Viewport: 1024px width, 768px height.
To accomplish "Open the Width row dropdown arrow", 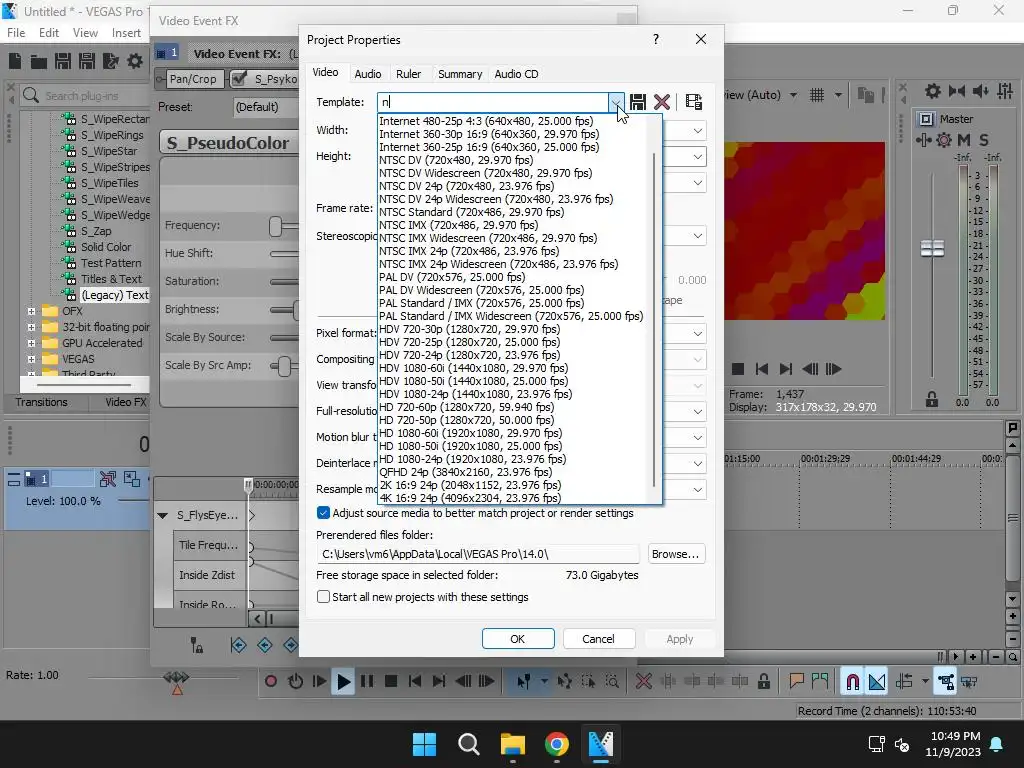I will [x=697, y=131].
